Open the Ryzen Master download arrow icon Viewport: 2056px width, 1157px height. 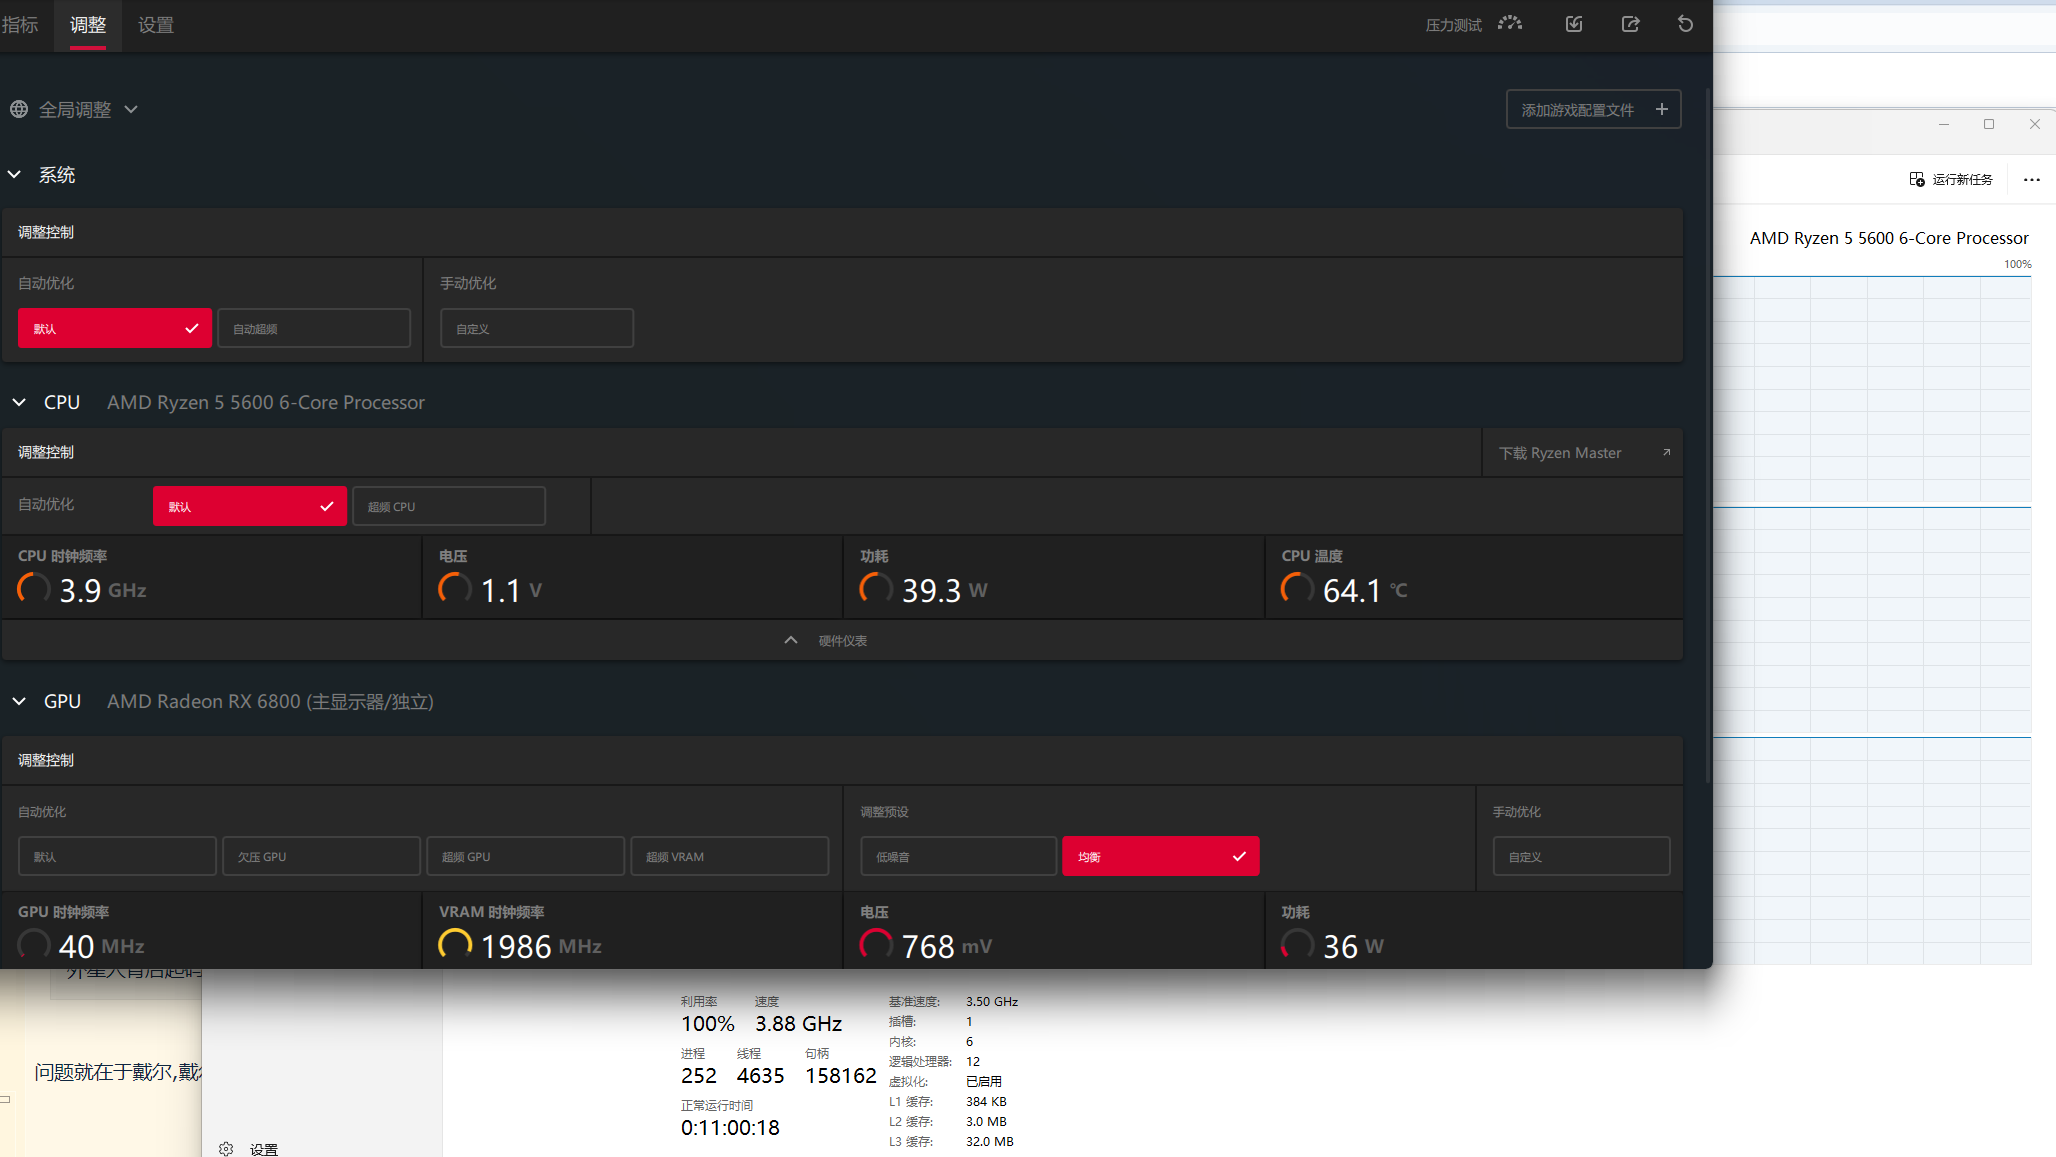(x=1666, y=453)
